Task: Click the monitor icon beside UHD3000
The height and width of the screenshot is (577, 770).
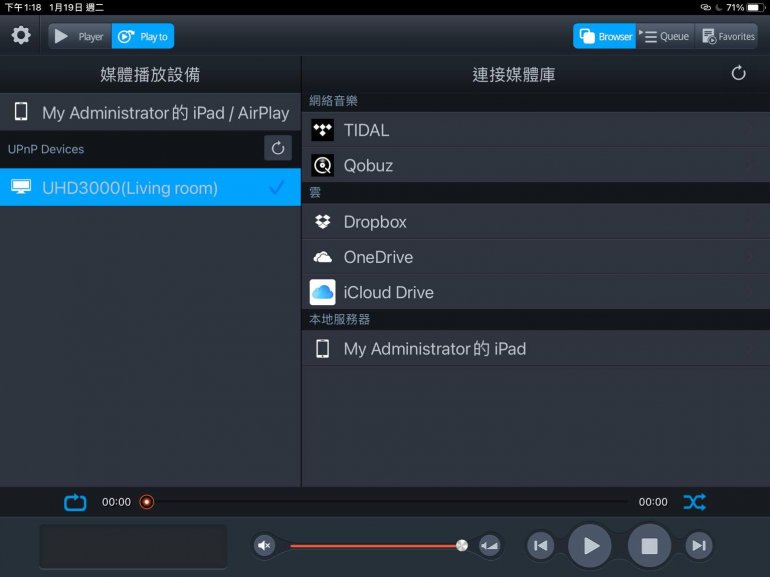Action: click(x=21, y=187)
